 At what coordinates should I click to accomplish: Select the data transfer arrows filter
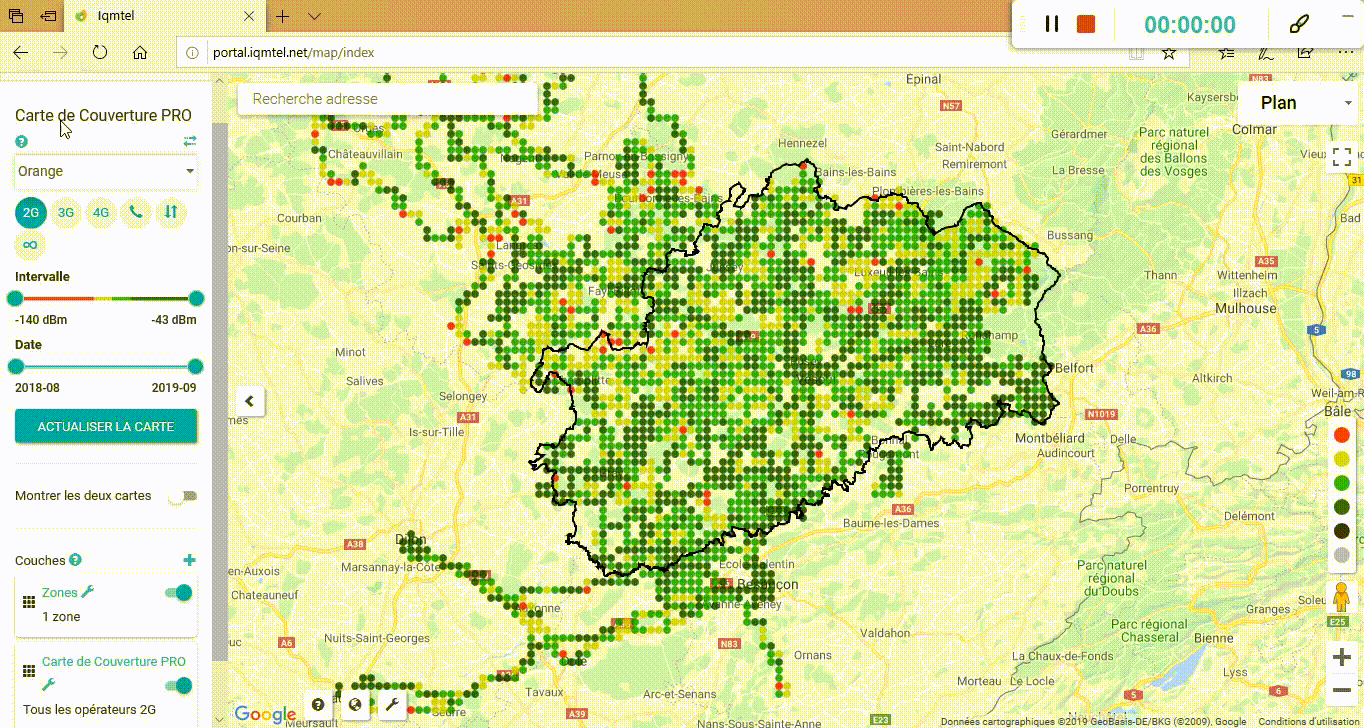pyautogui.click(x=171, y=212)
